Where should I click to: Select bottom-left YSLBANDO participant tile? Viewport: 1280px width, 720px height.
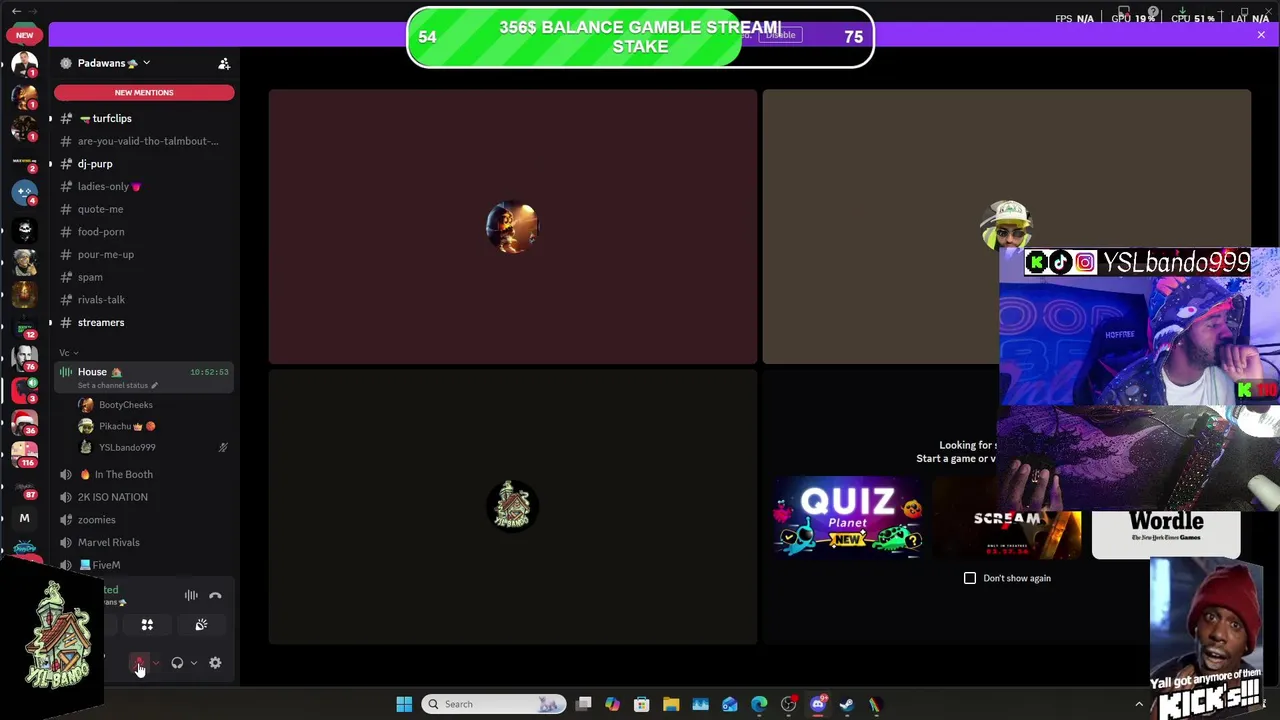(513, 507)
